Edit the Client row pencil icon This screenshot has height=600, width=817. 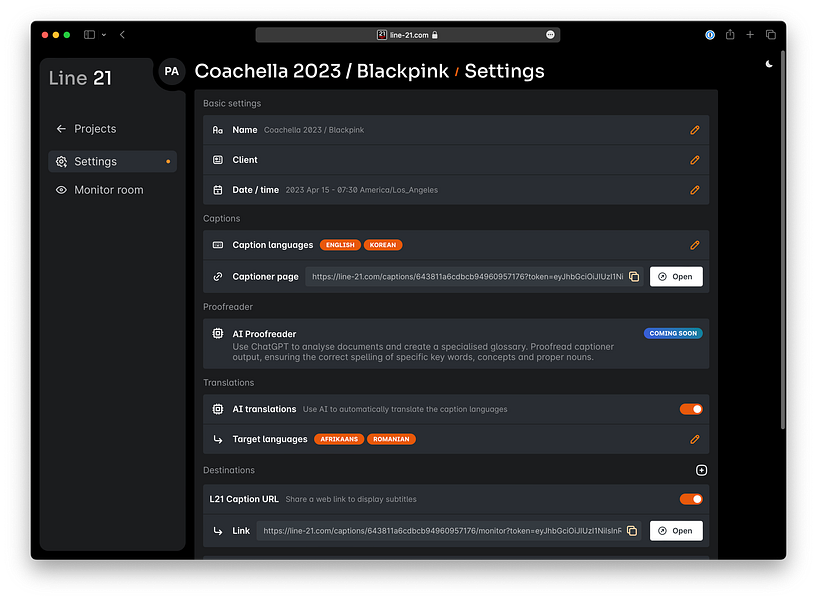pos(695,160)
